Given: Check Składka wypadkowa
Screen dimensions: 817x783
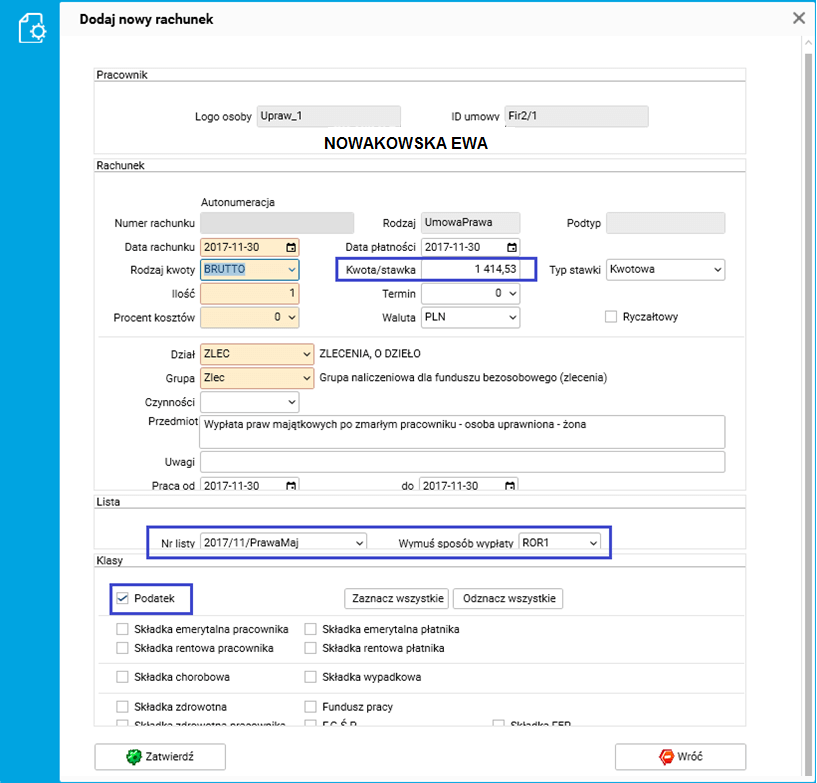Looking at the screenshot, I should pyautogui.click(x=311, y=677).
